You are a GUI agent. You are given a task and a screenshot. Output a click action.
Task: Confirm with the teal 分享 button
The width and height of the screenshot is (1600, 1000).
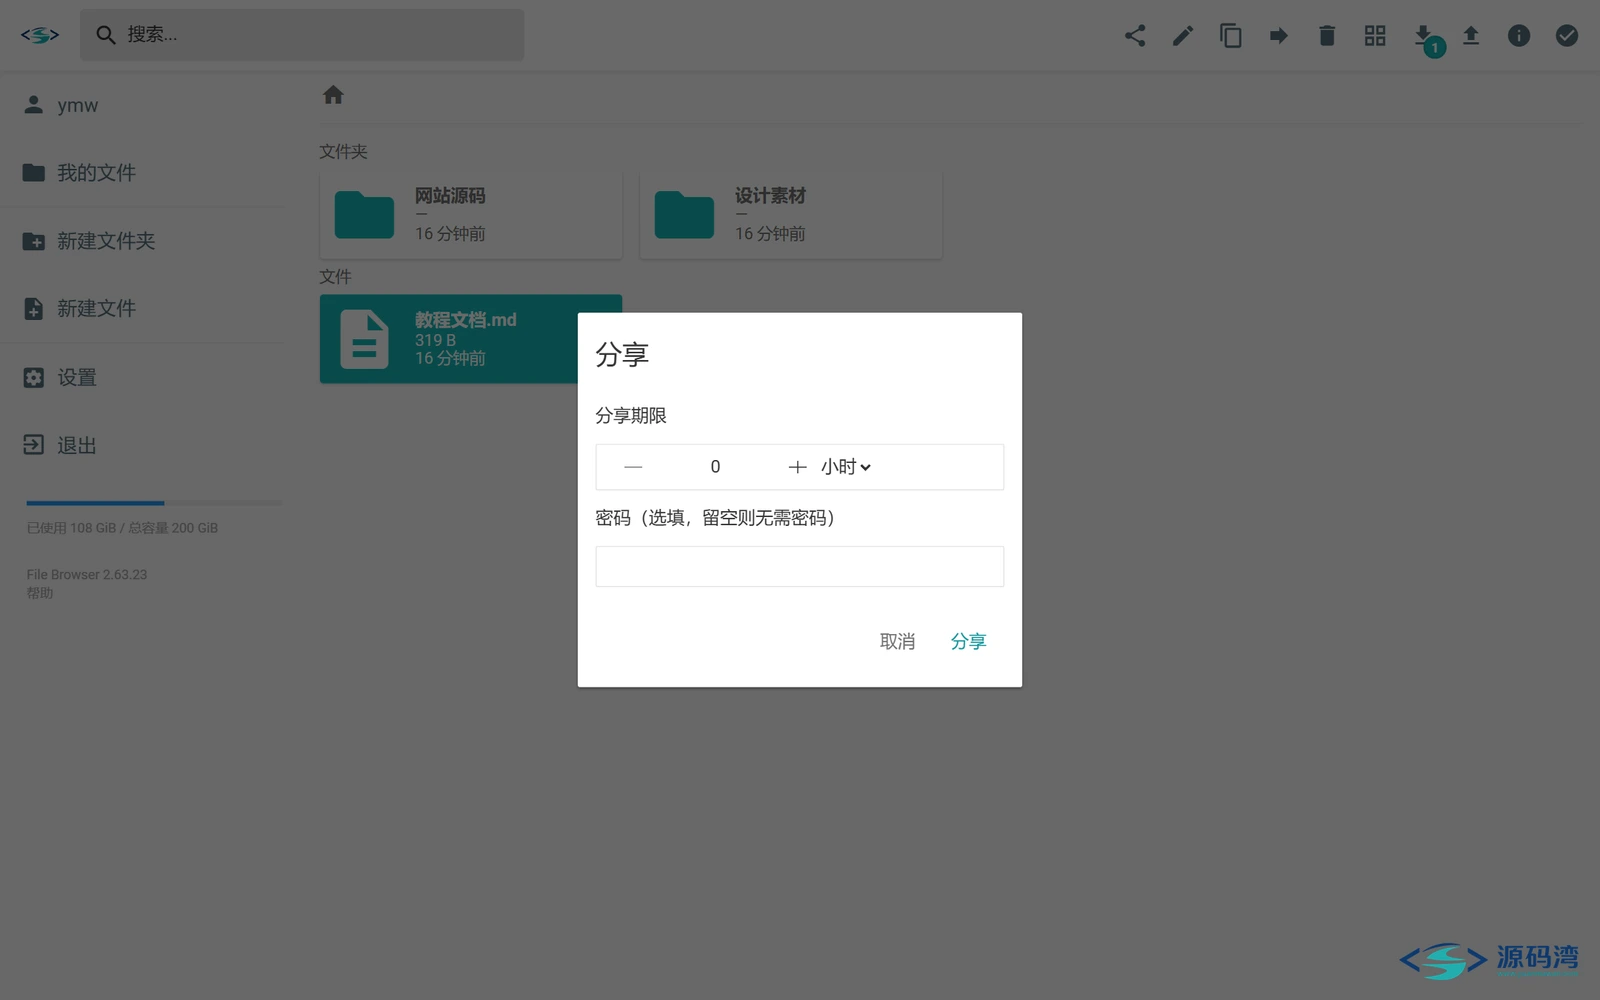[968, 641]
